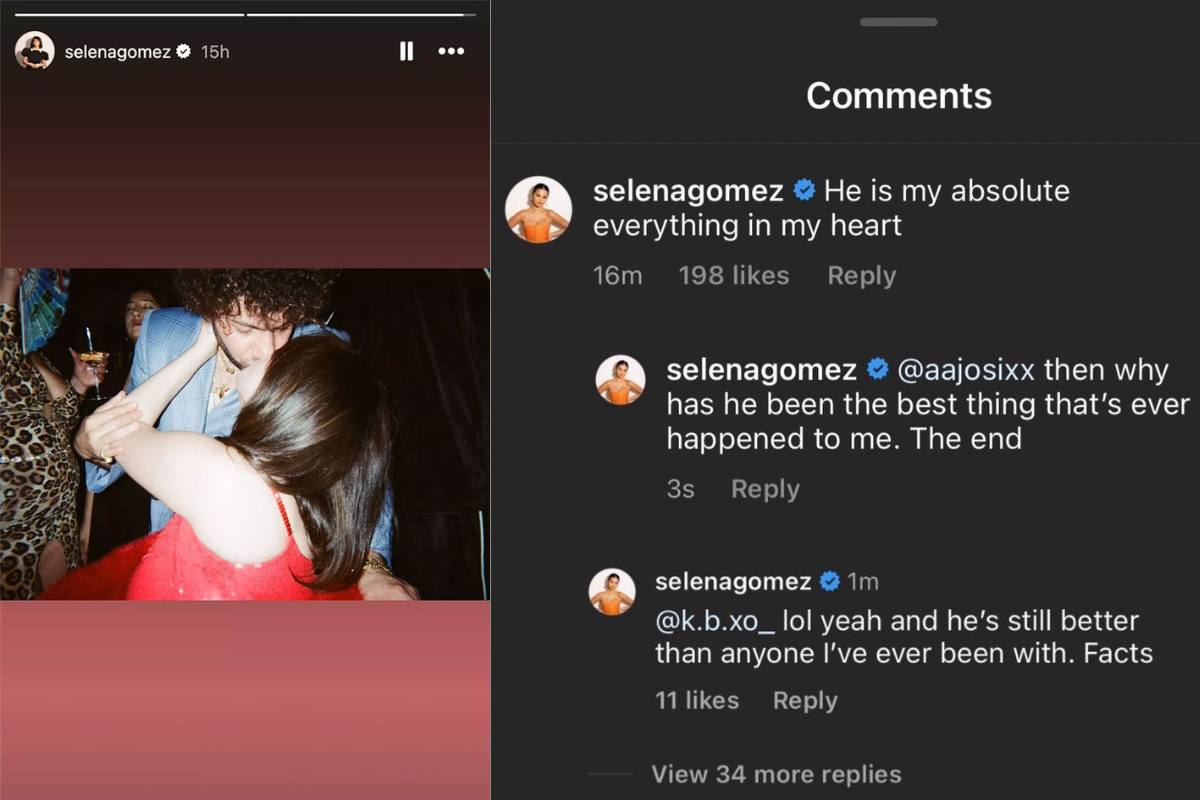Reply to the "Facts" comment
This screenshot has height=800, width=1200.
(805, 701)
